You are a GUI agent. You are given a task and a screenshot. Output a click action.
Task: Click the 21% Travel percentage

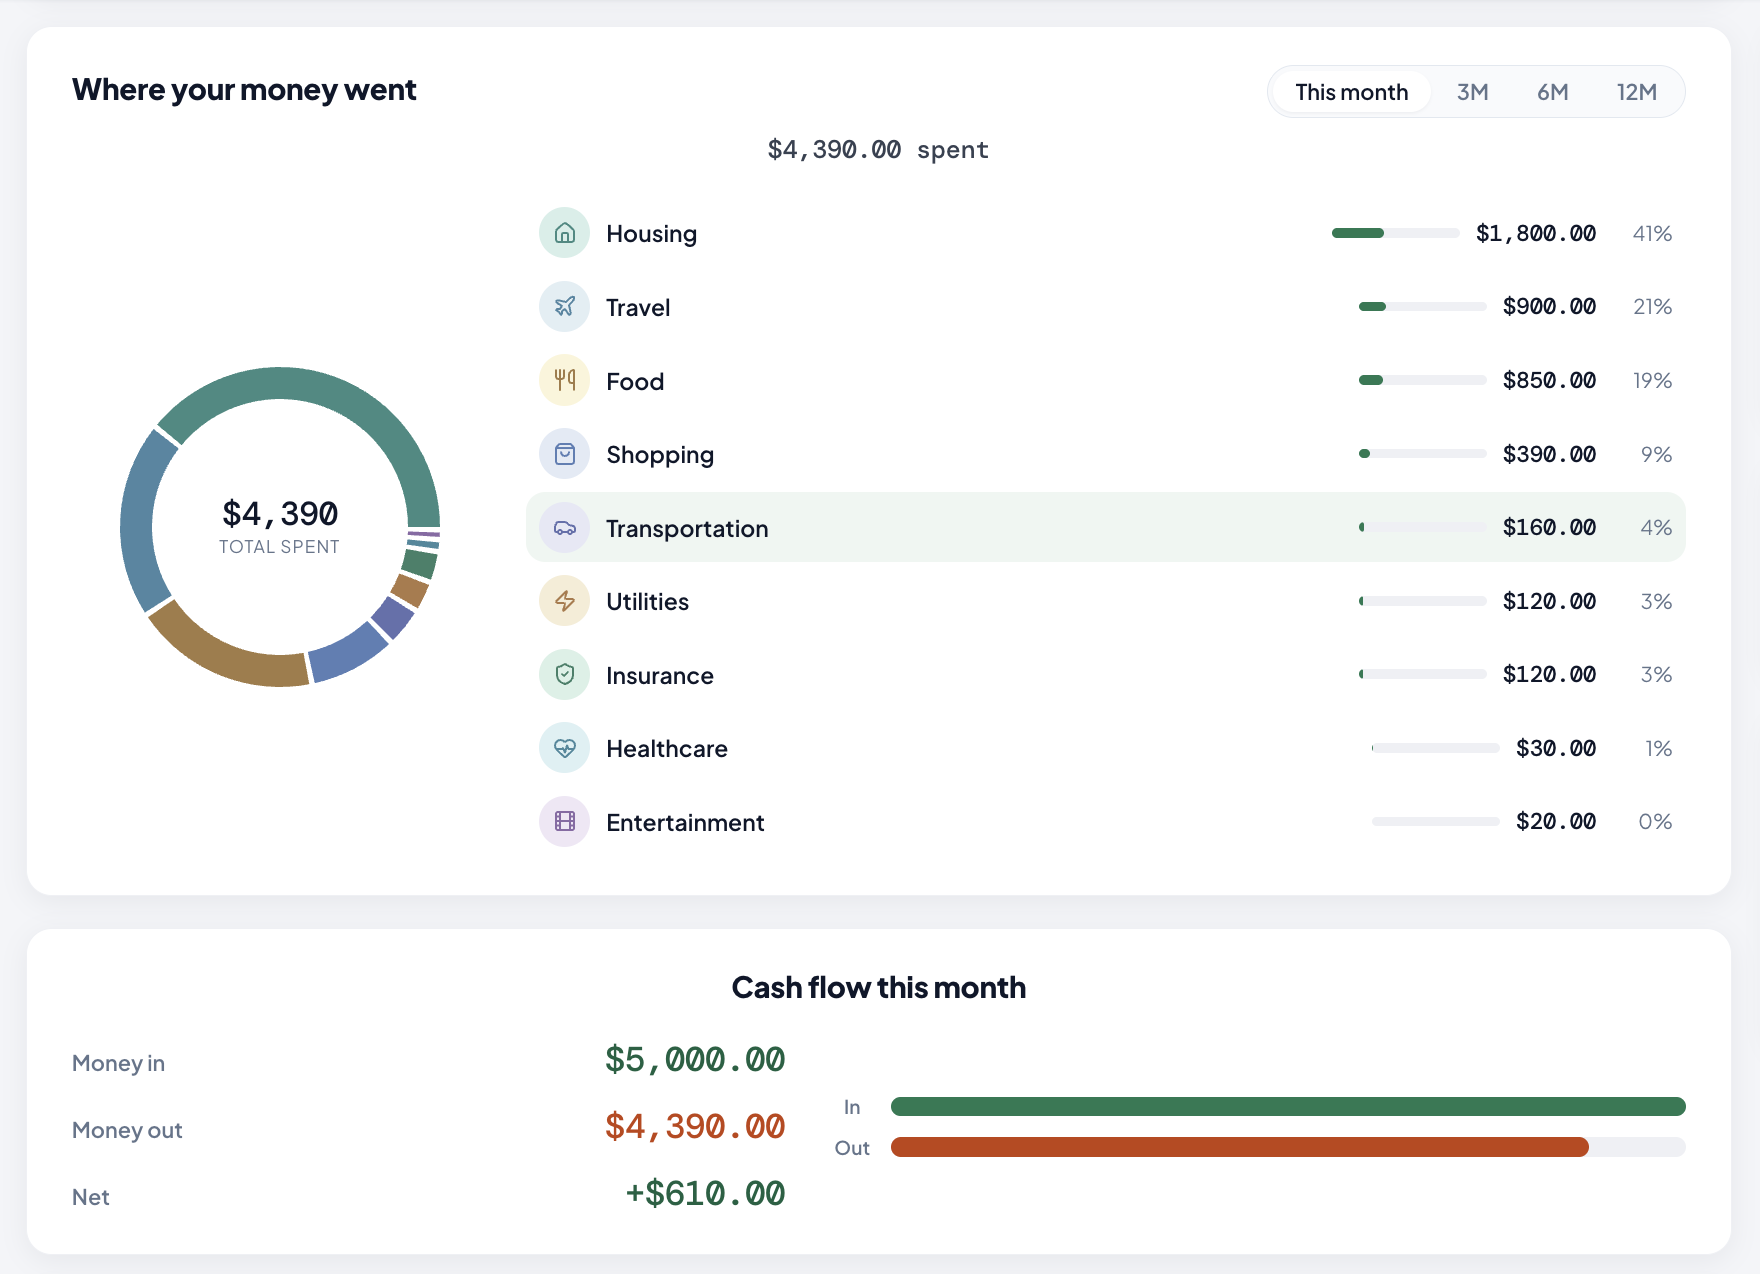[x=1652, y=306]
